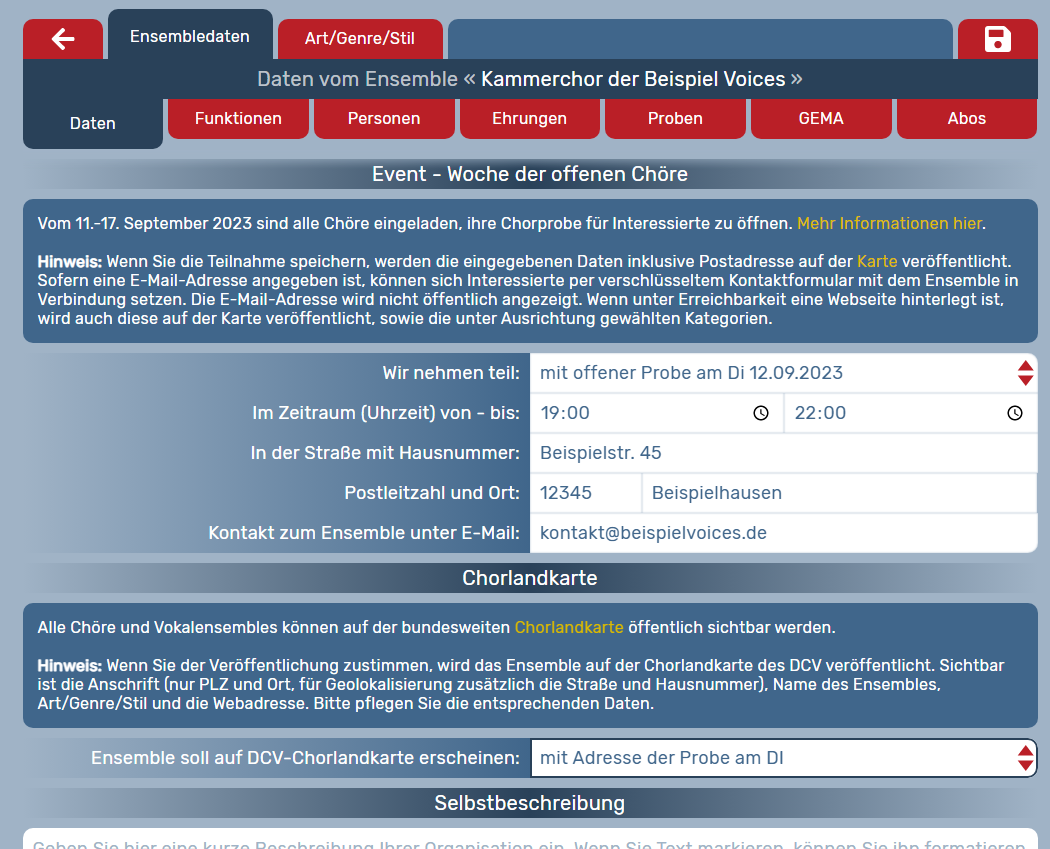
Task: Click the contact e-mail input field
Action: pos(783,533)
